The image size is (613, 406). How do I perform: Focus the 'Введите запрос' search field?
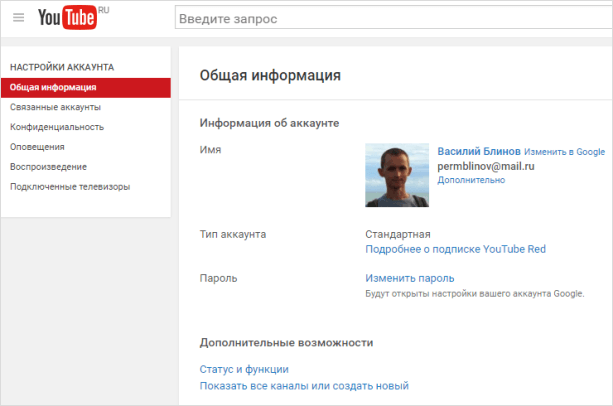click(x=394, y=18)
